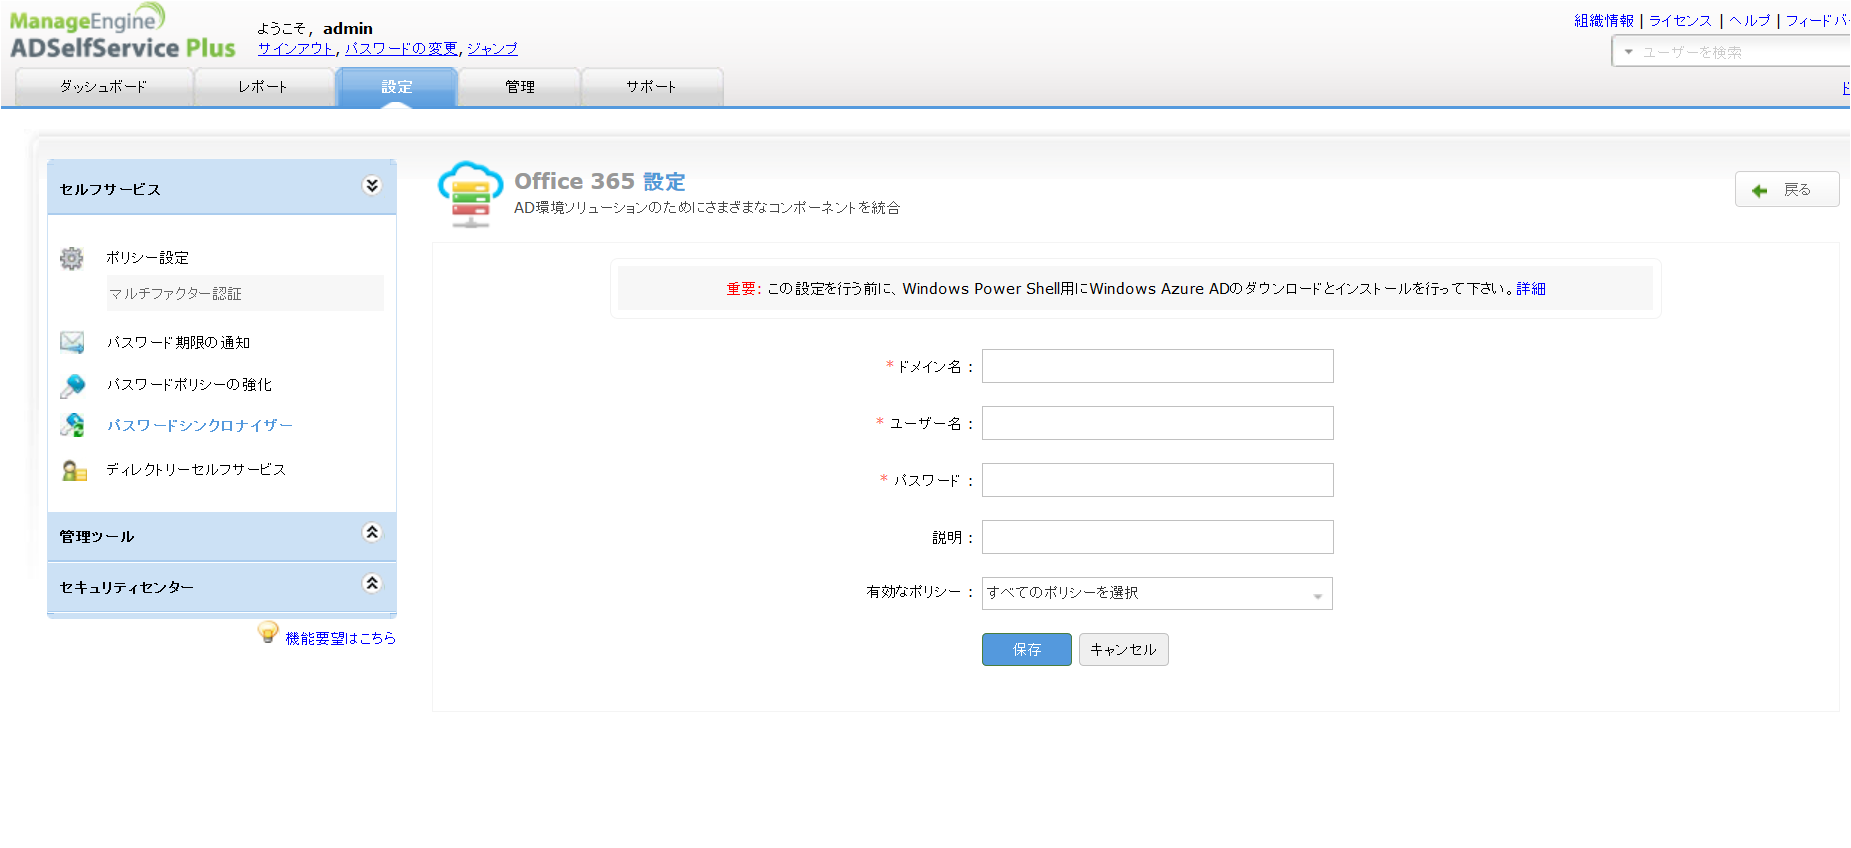Click the パスワードの変更 link
Screen dimensions: 1851x848
[x=401, y=48]
